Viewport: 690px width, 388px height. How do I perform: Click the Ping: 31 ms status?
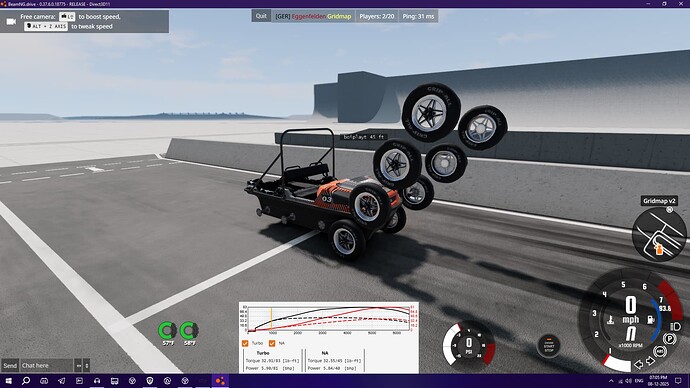[418, 16]
